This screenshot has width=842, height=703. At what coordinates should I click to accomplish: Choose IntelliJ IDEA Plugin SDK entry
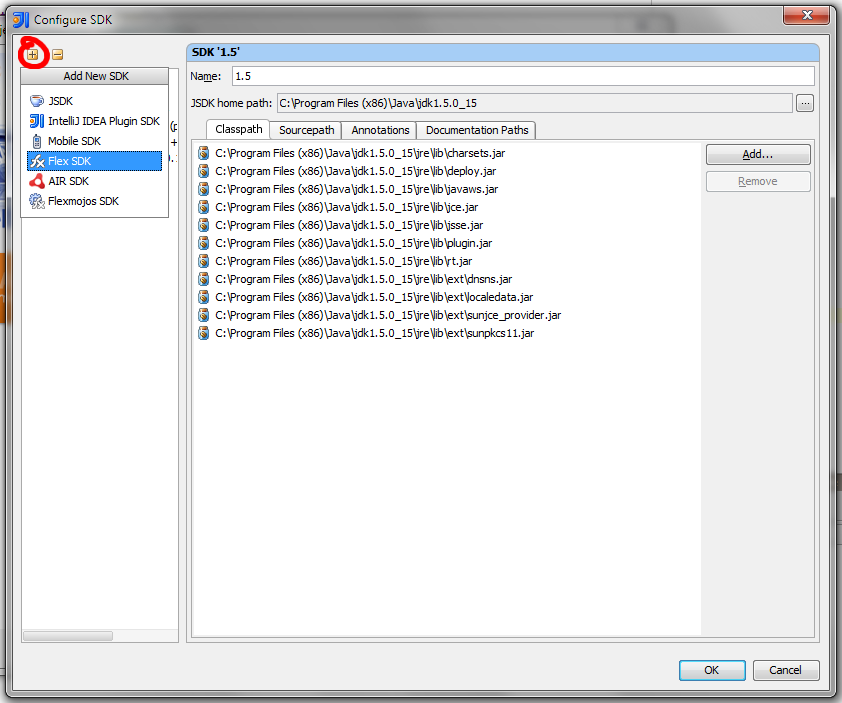(95, 121)
